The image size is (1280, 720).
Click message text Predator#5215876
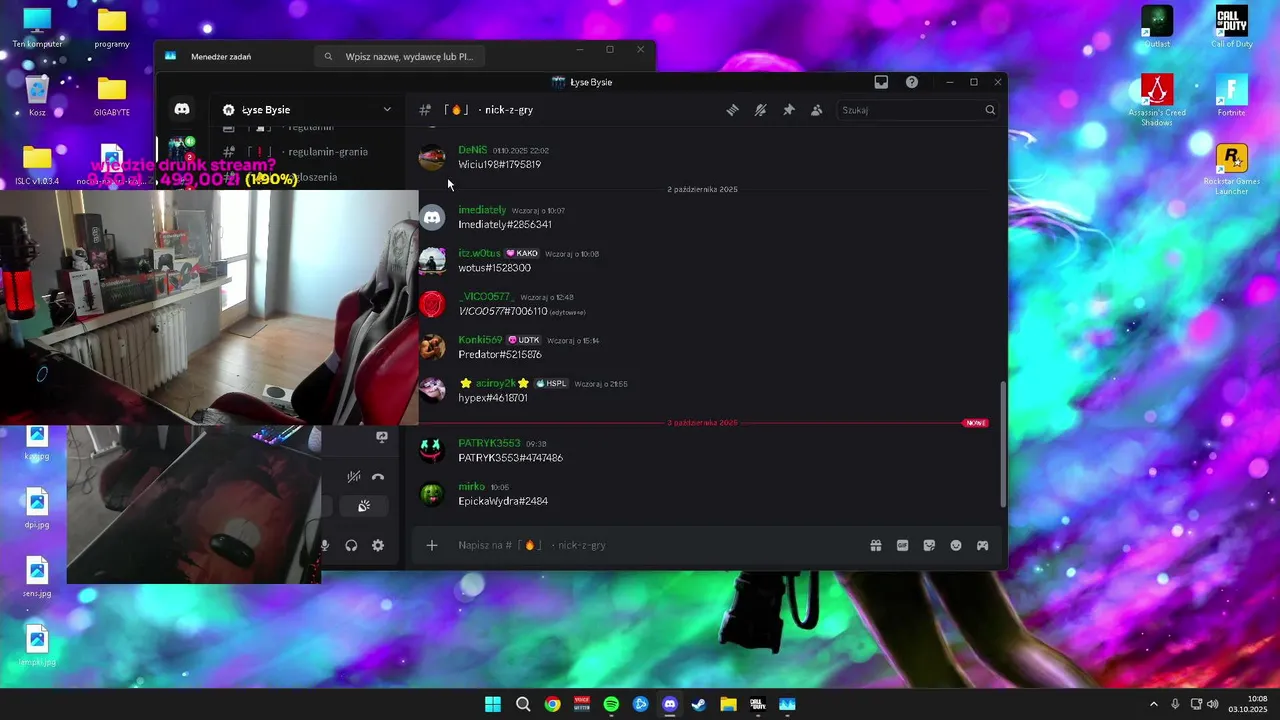tap(500, 355)
